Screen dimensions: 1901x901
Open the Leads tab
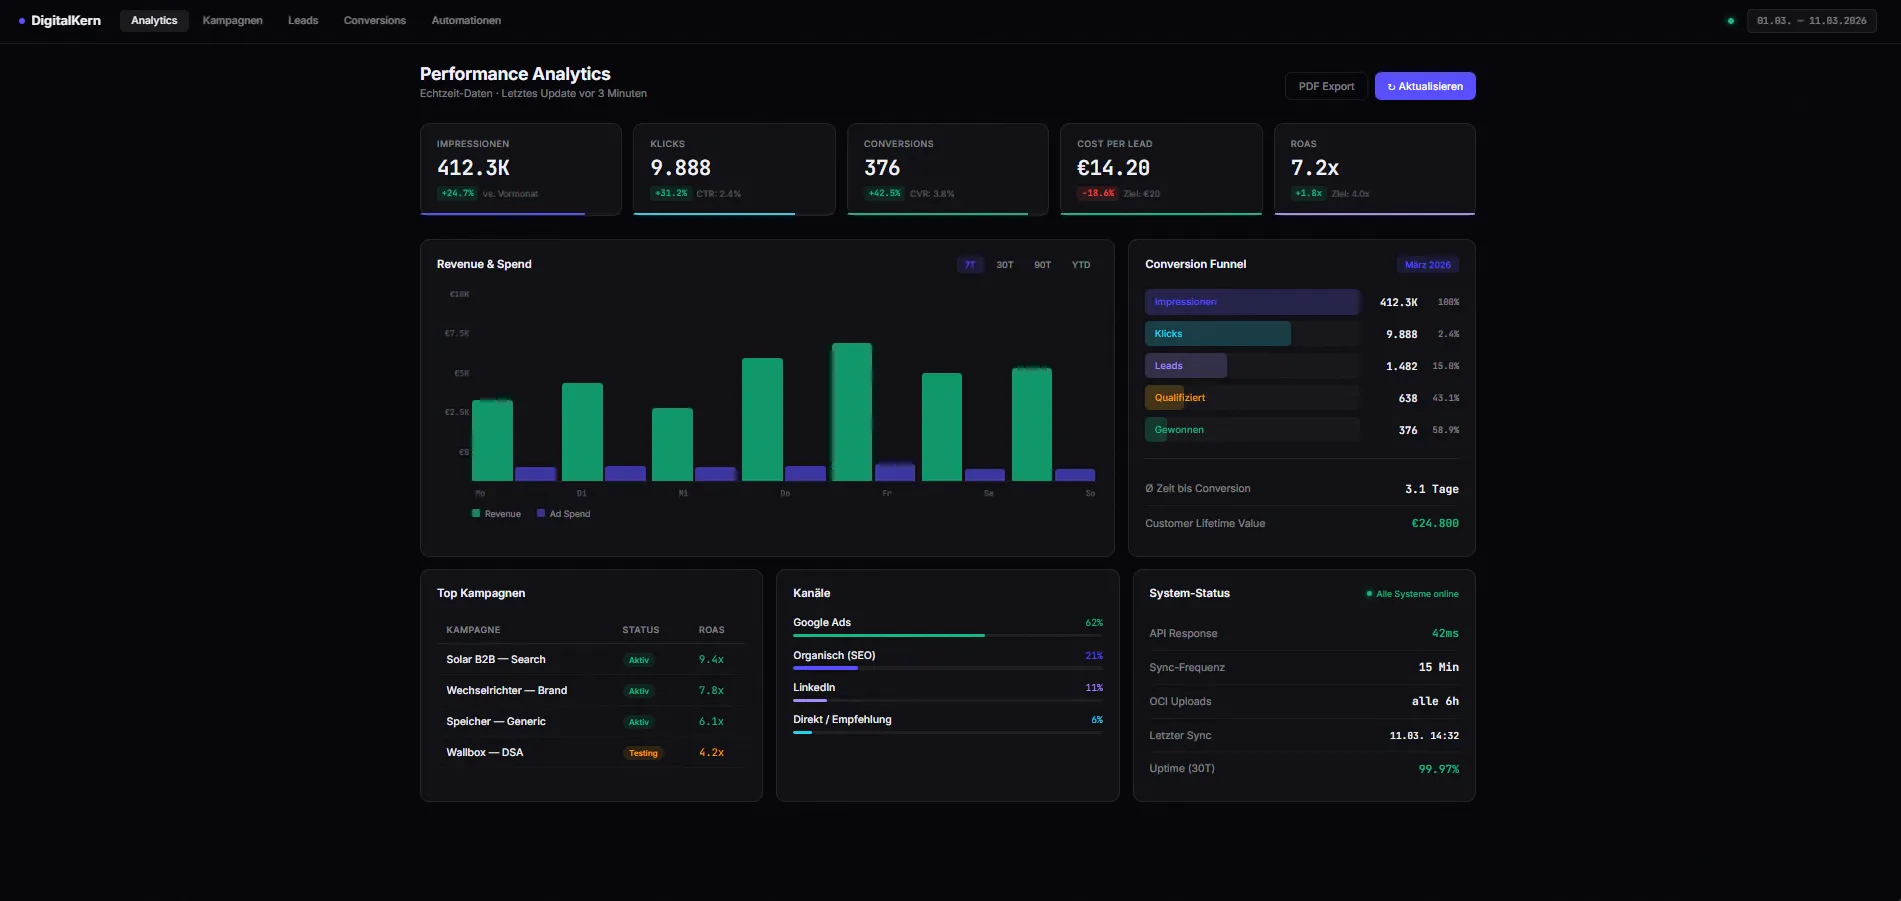click(x=302, y=20)
